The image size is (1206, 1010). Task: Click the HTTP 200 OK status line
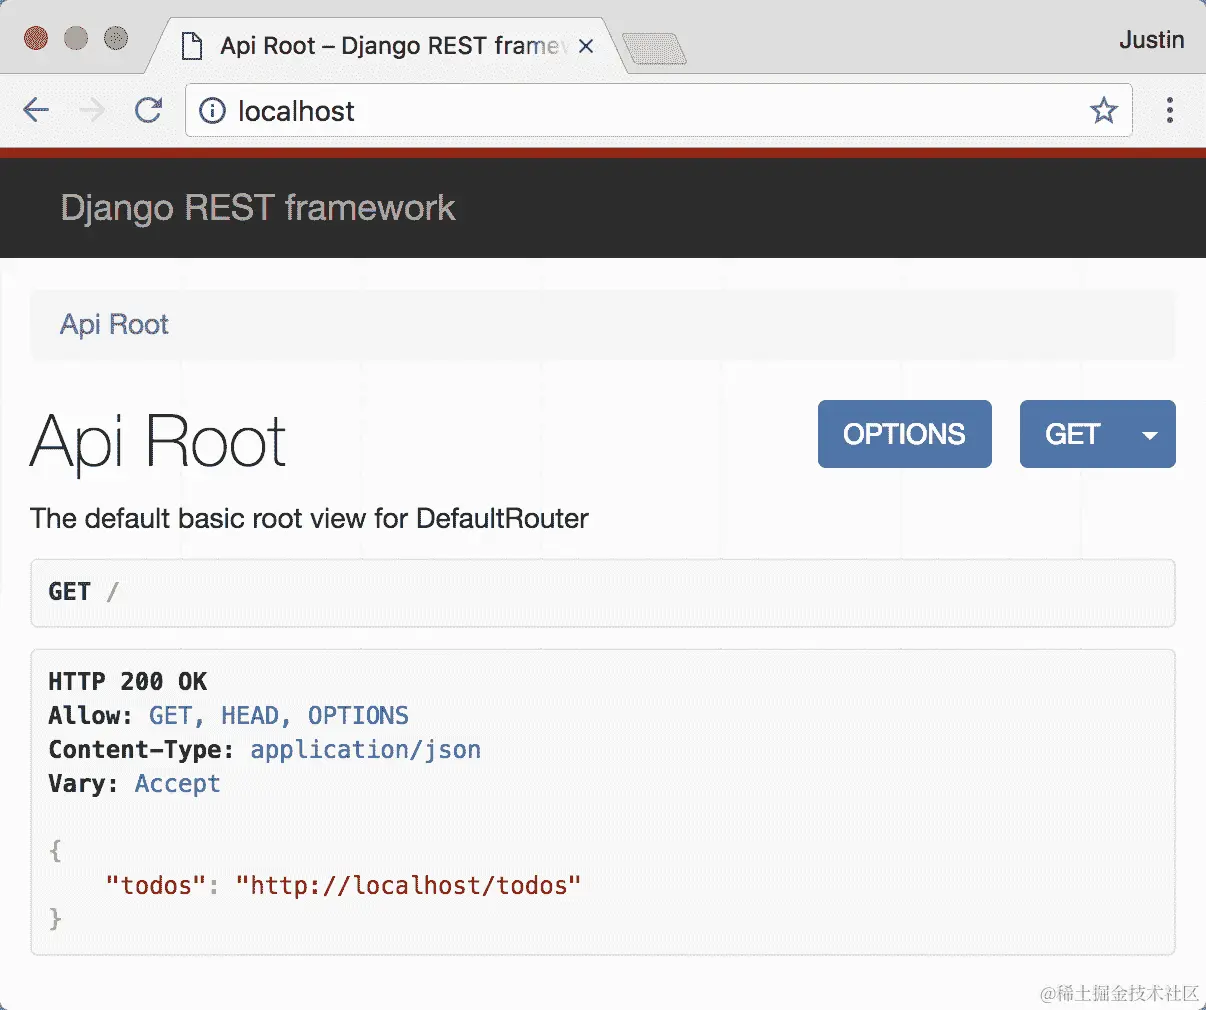tap(128, 682)
